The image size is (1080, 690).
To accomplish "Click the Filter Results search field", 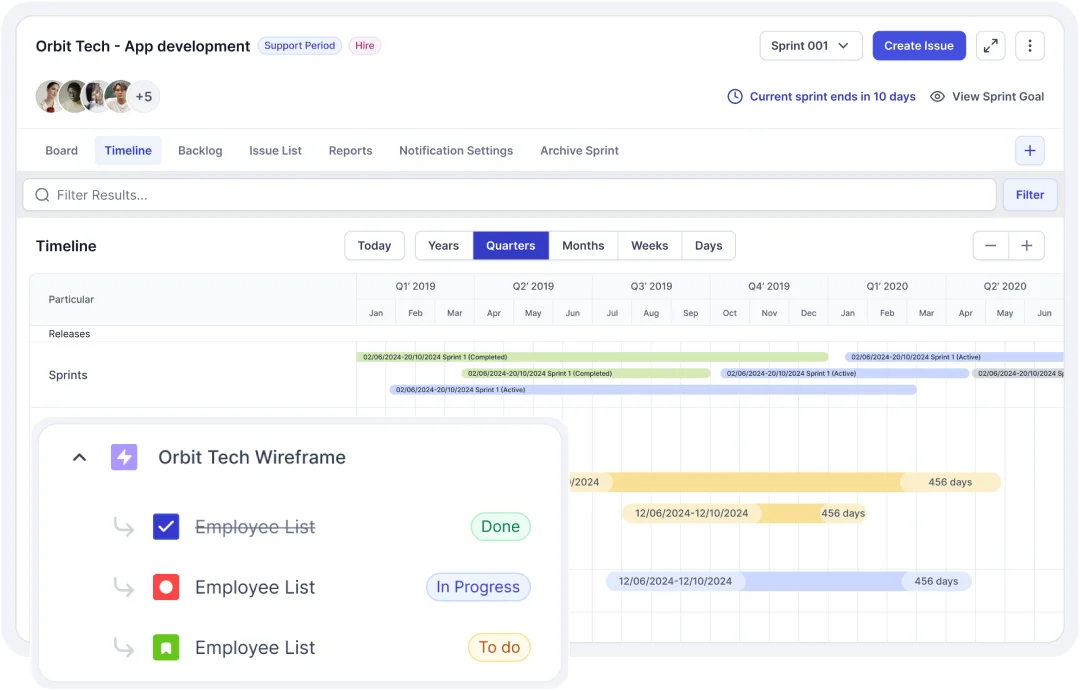I will [x=510, y=195].
